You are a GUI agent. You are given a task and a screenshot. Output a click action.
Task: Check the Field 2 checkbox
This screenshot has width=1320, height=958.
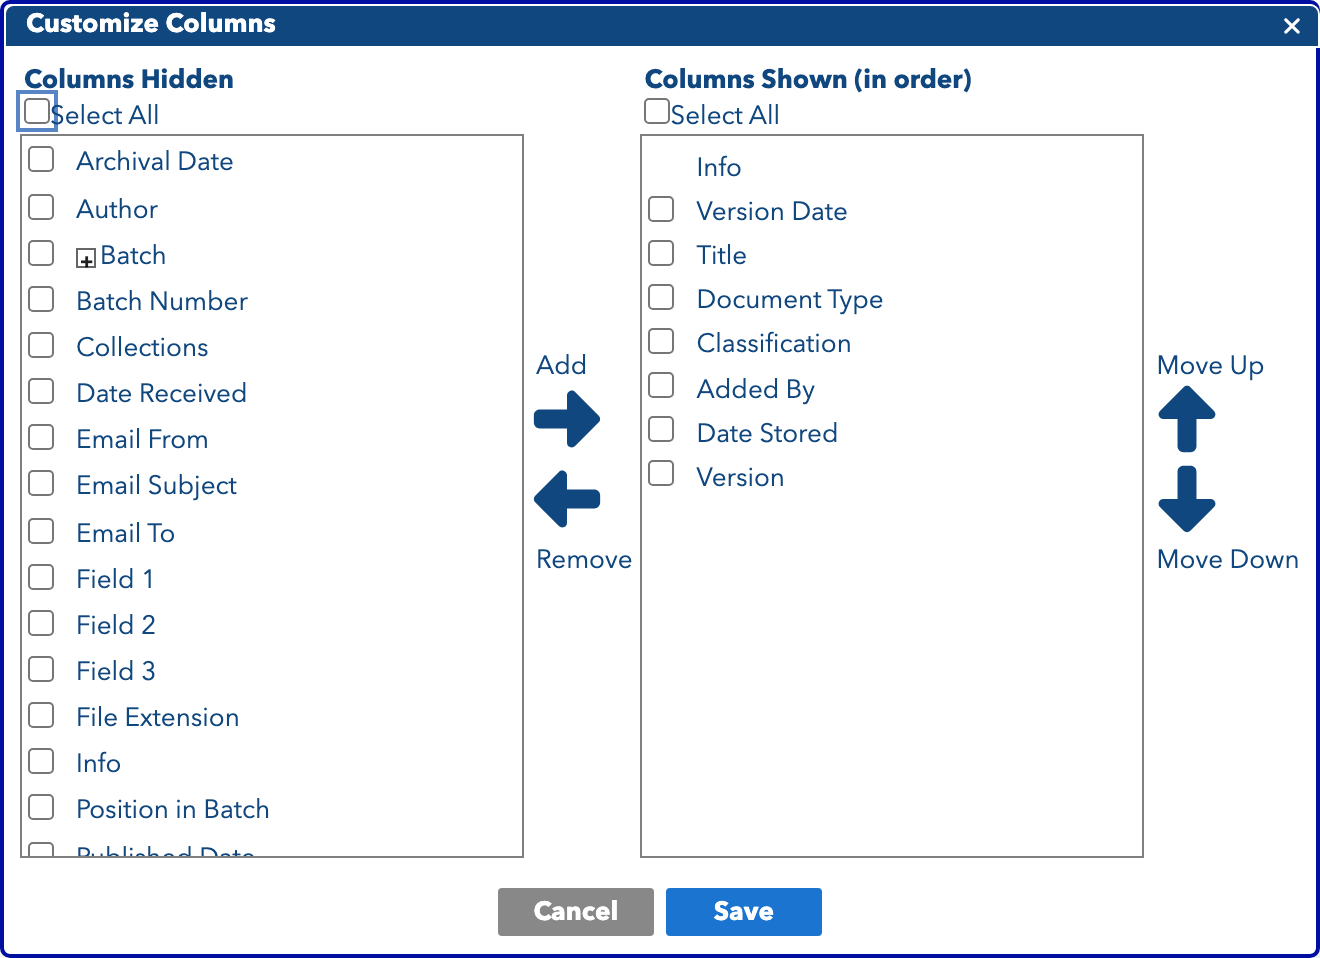(41, 624)
